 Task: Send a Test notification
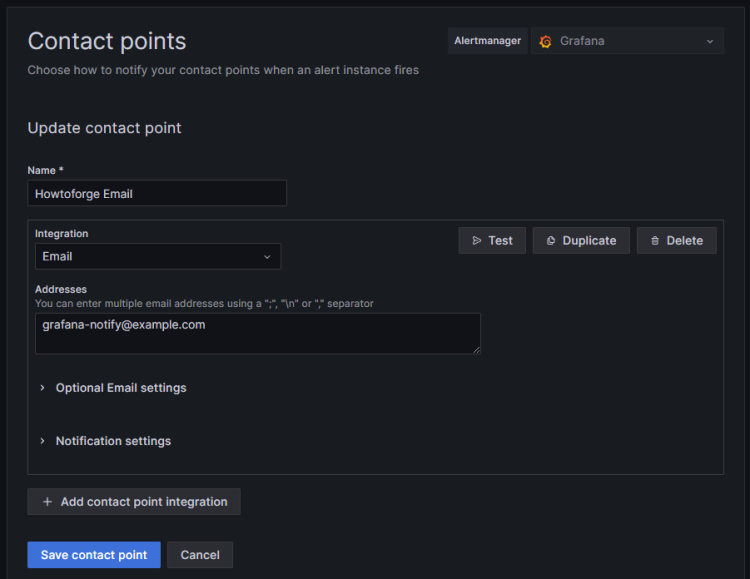point(492,241)
